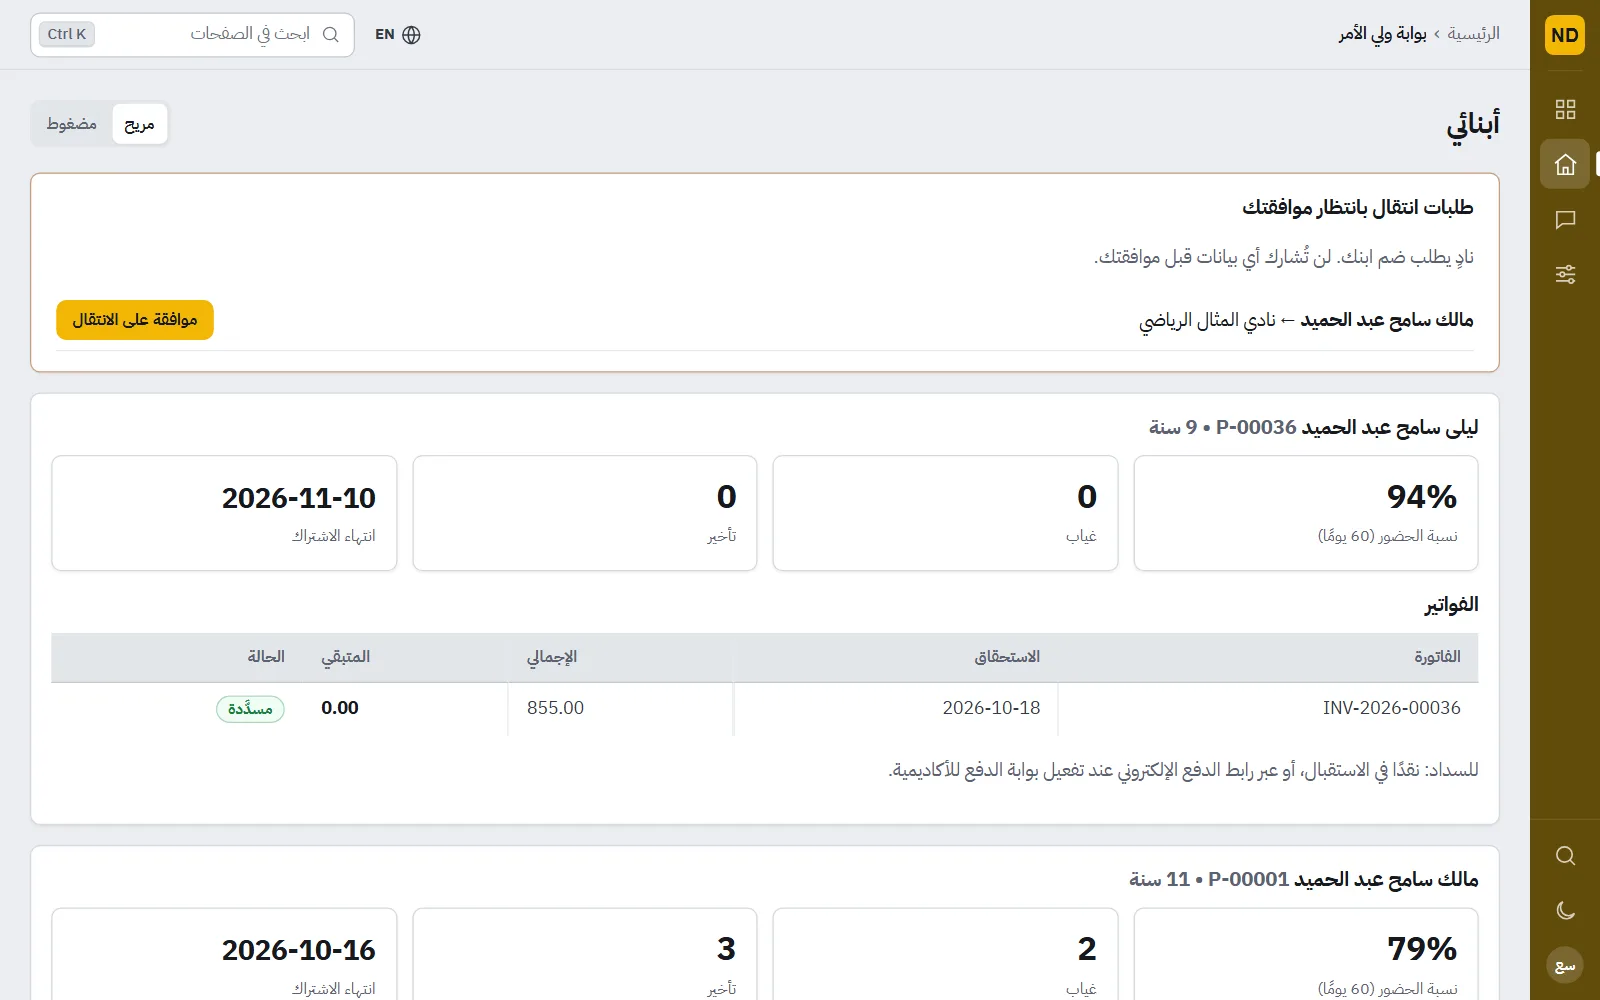
Task: Click the موافقة على الانتقال button
Action: [x=135, y=320]
